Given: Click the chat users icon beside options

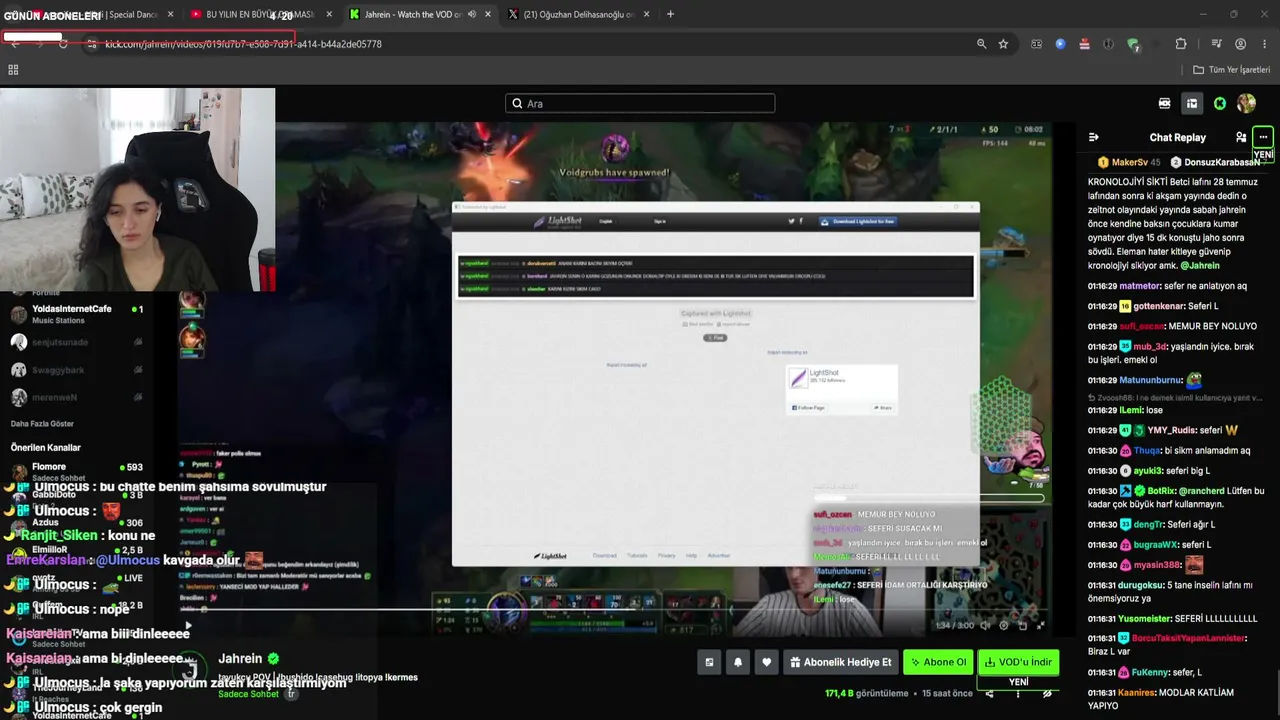Looking at the screenshot, I should 1241,137.
